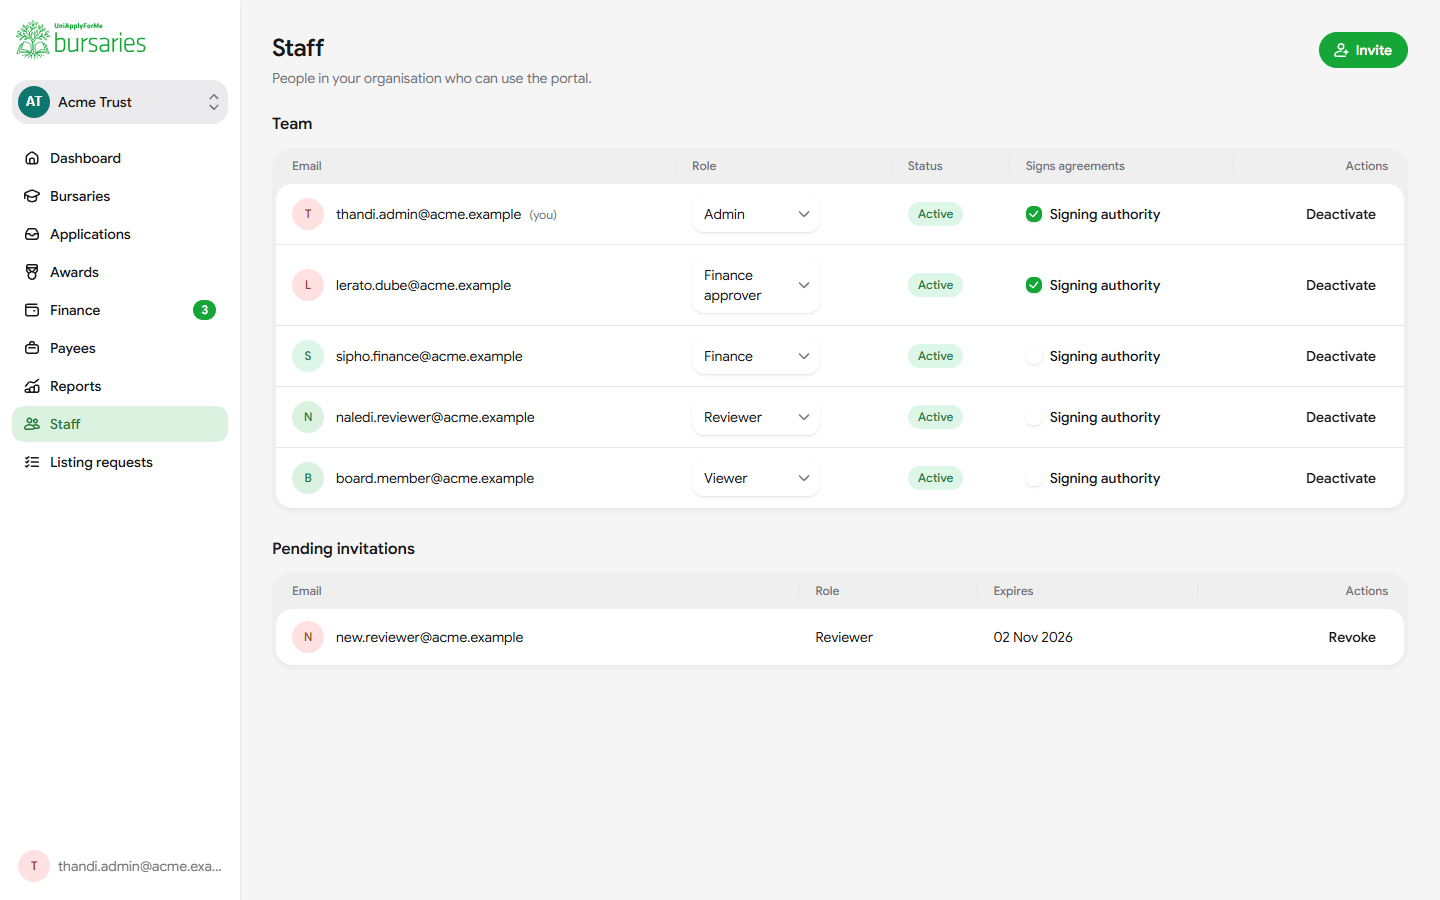Open sipho.finance's Finance role dropdown

tap(756, 356)
